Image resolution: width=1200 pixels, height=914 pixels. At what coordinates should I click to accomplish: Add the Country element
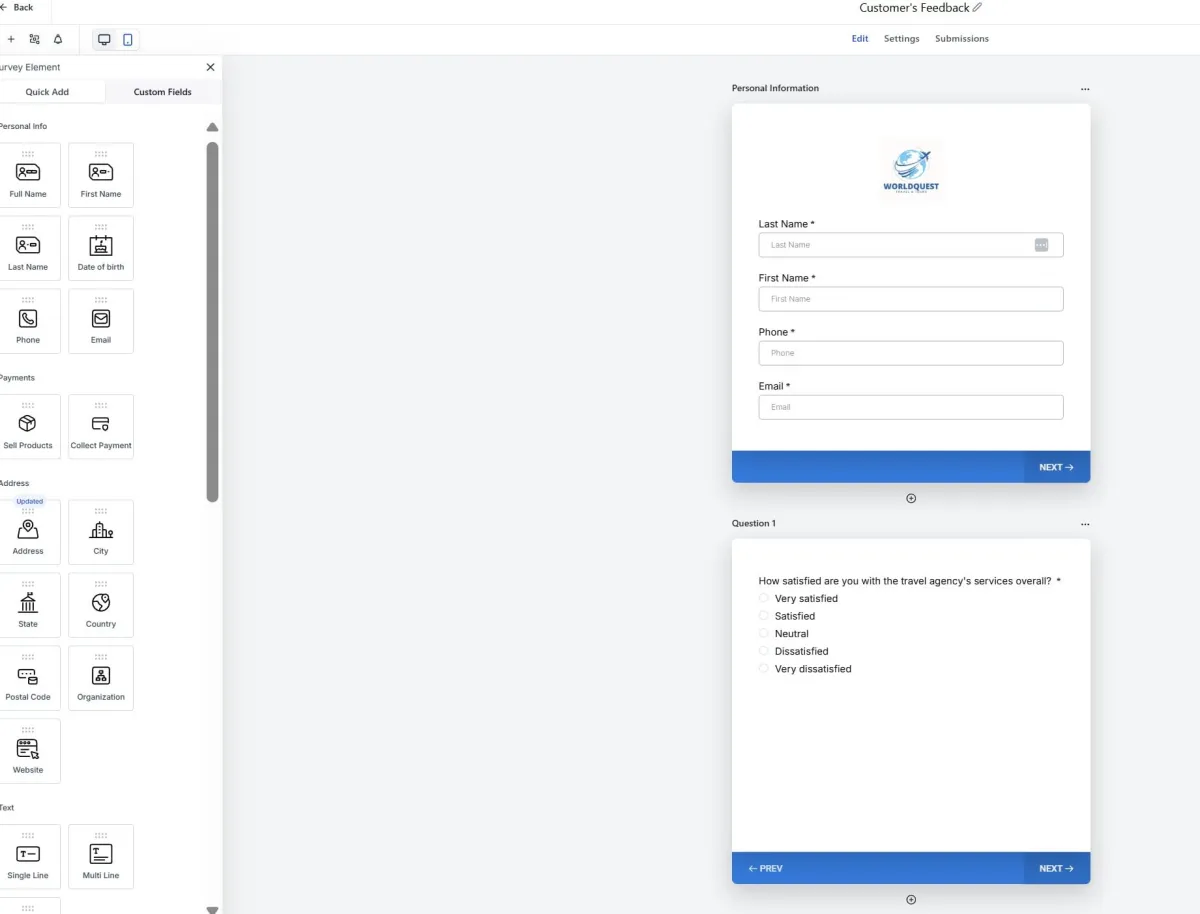click(101, 605)
